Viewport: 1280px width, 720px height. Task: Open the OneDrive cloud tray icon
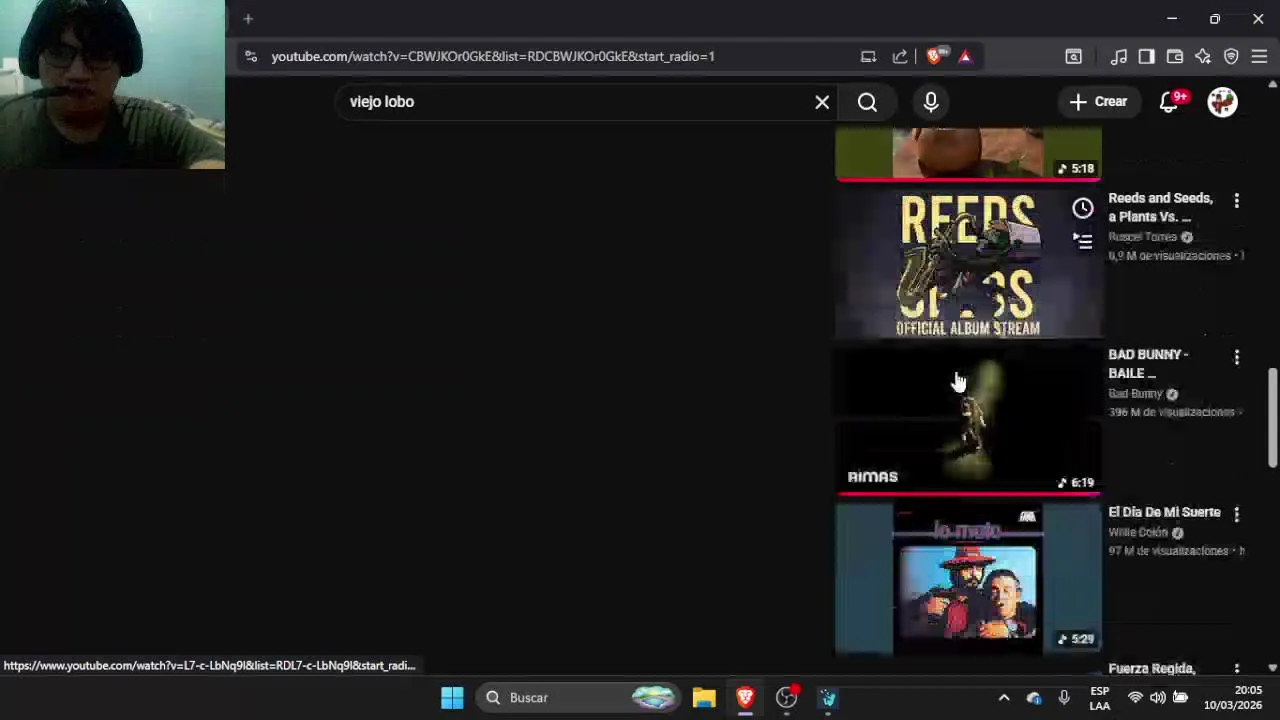point(1034,698)
